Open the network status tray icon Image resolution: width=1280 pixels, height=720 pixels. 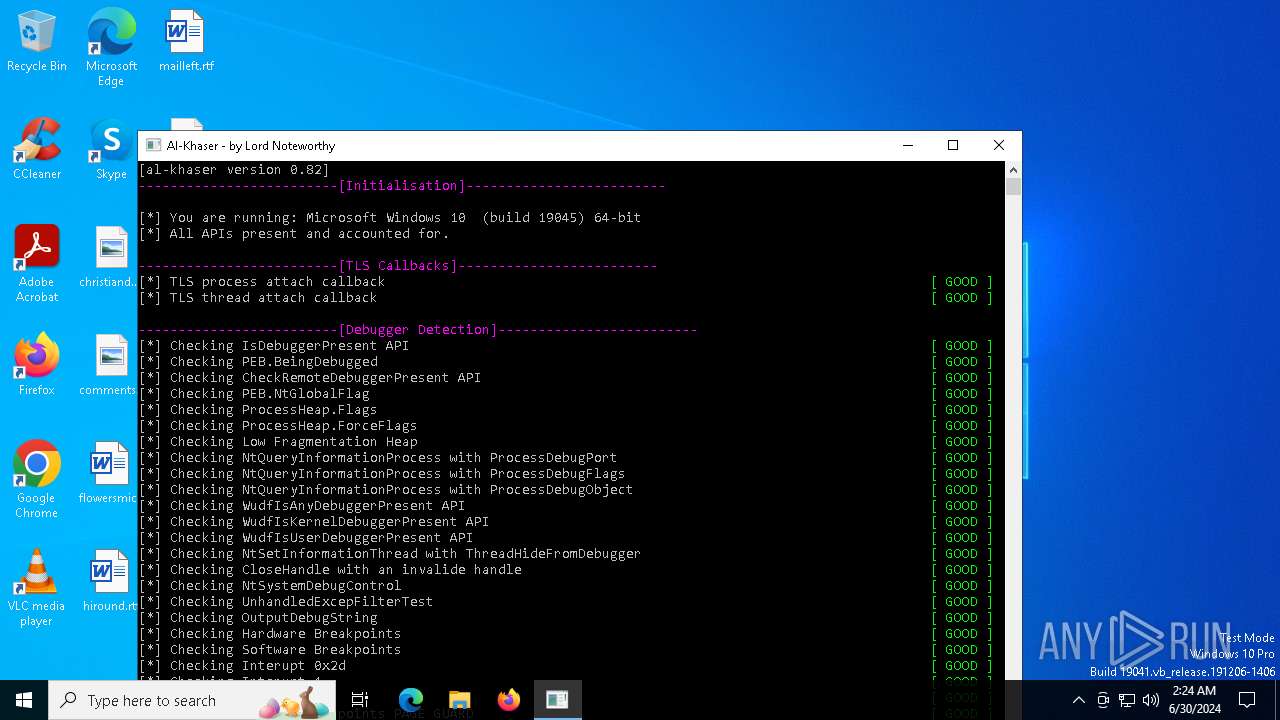(1127, 700)
